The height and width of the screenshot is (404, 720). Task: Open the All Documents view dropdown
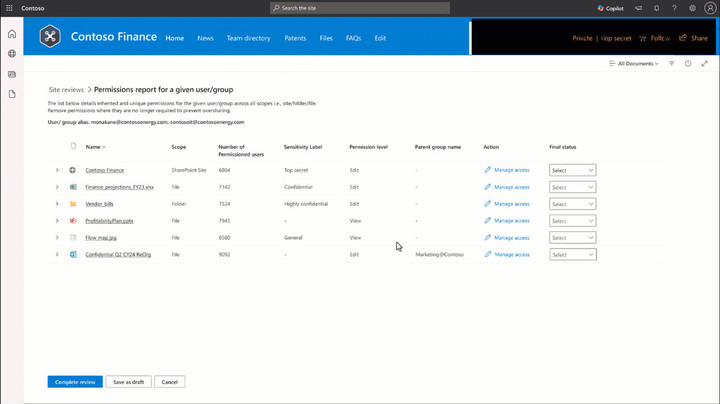pos(634,63)
